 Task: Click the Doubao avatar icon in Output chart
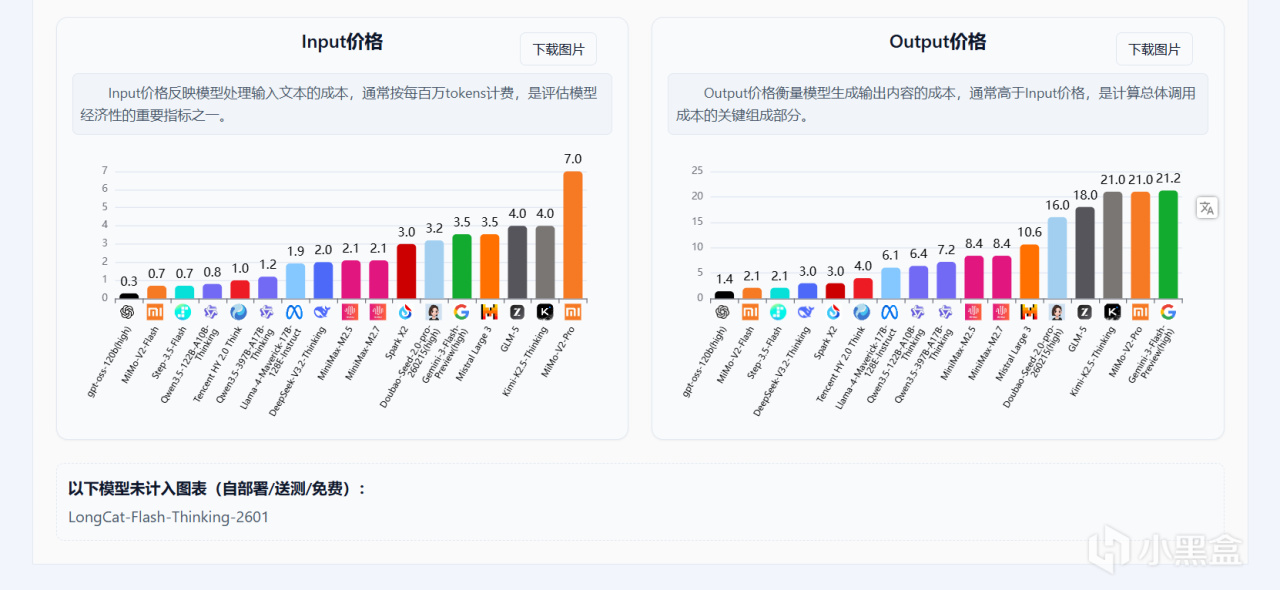[x=1057, y=312]
